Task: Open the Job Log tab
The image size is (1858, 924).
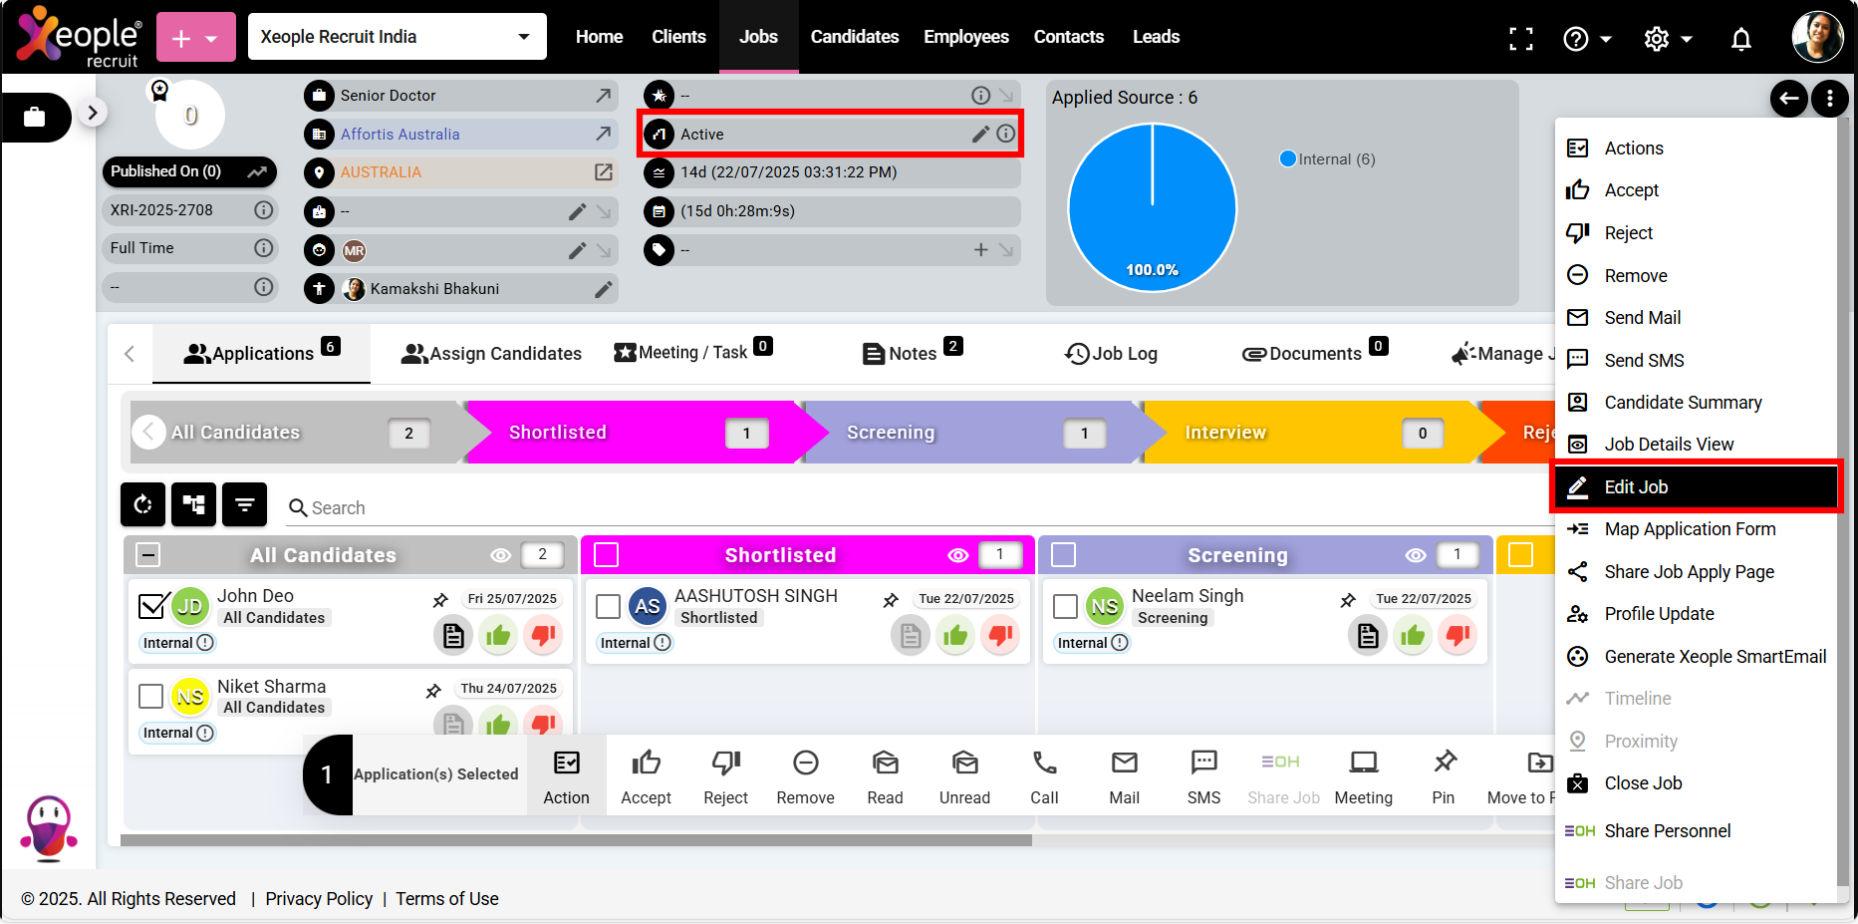Action: tap(1111, 354)
